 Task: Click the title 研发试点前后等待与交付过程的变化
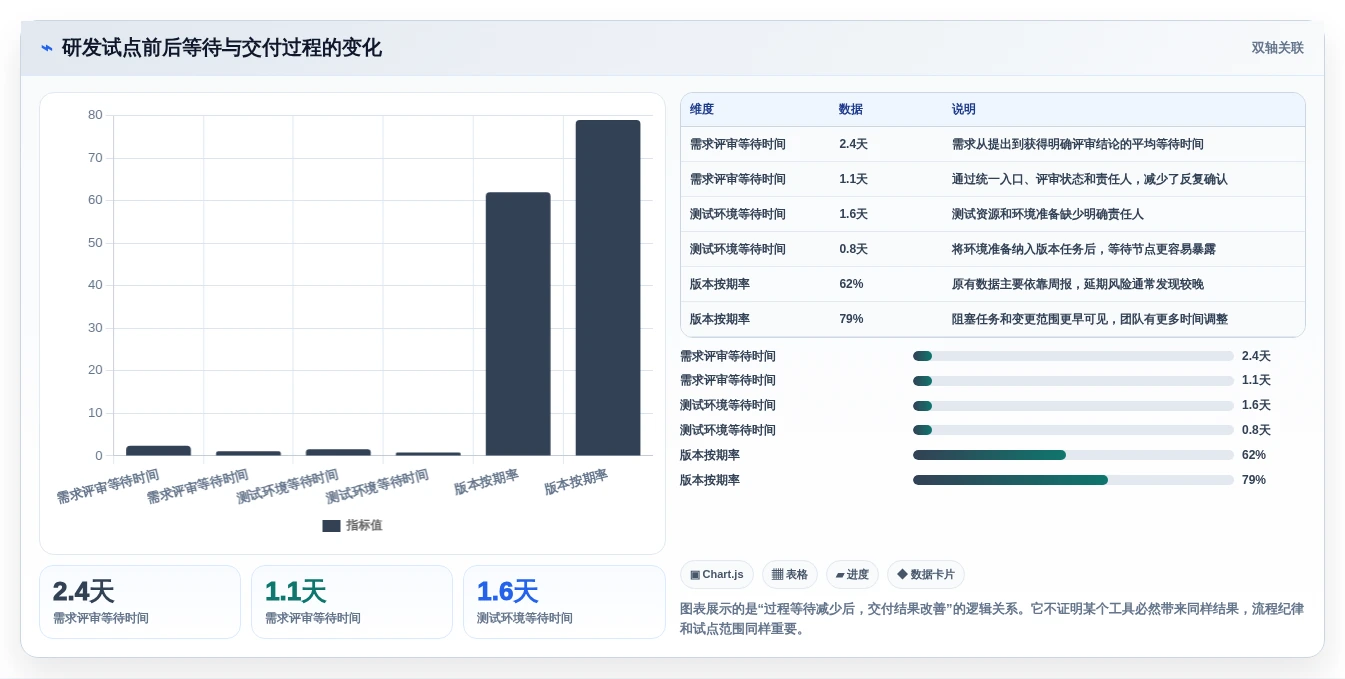(x=222, y=48)
